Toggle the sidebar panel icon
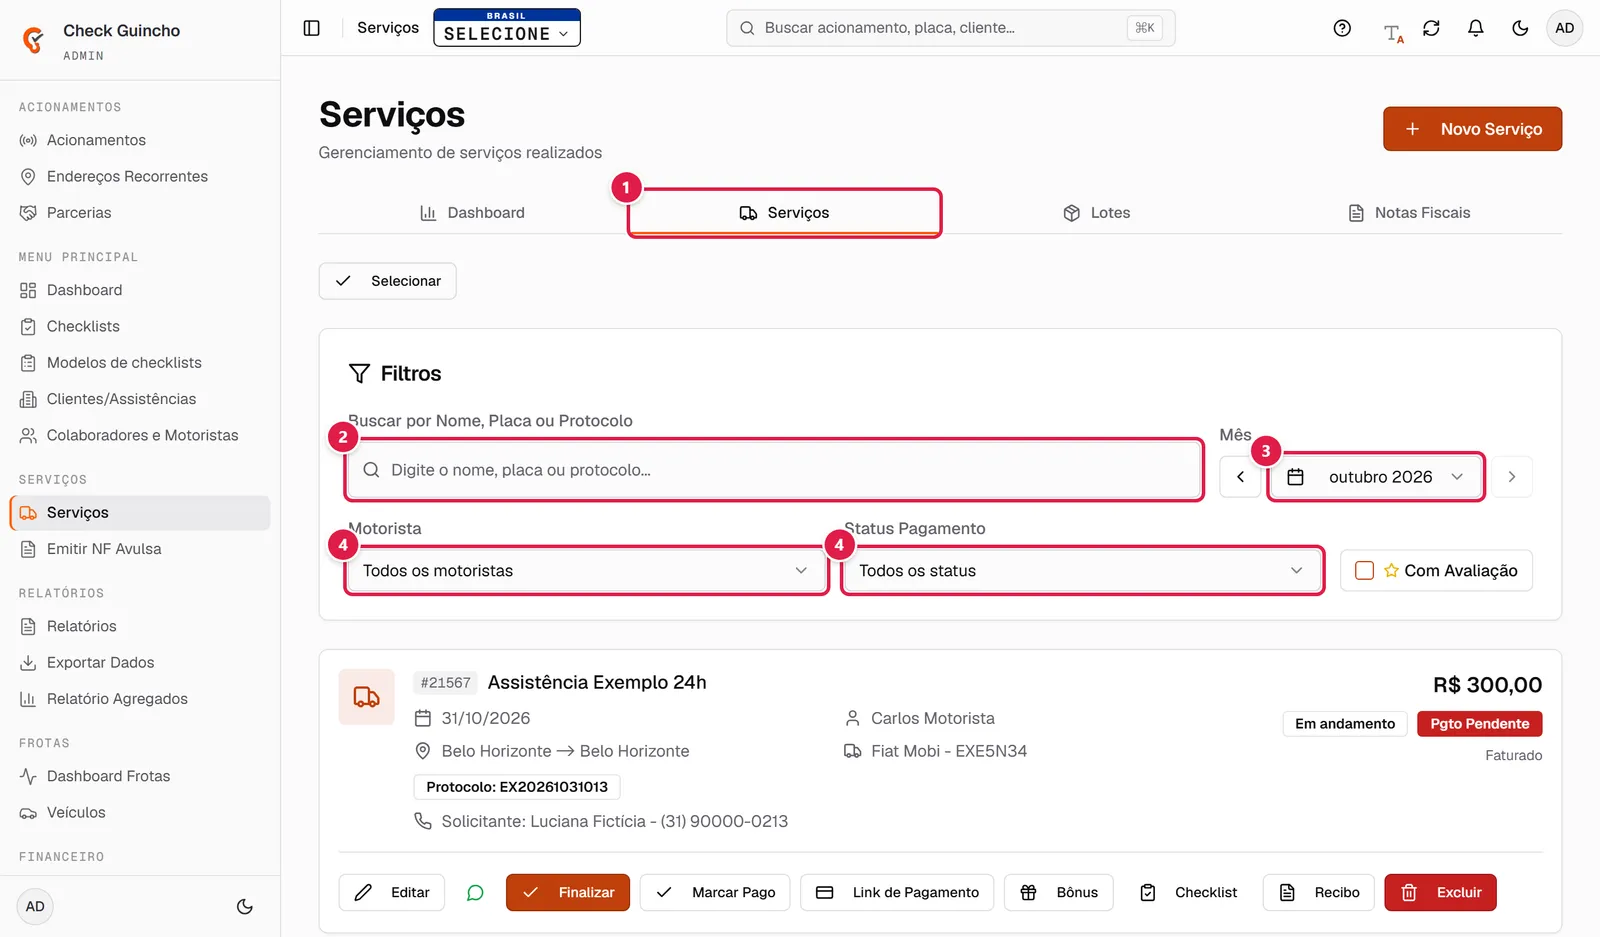The height and width of the screenshot is (937, 1600). click(312, 28)
